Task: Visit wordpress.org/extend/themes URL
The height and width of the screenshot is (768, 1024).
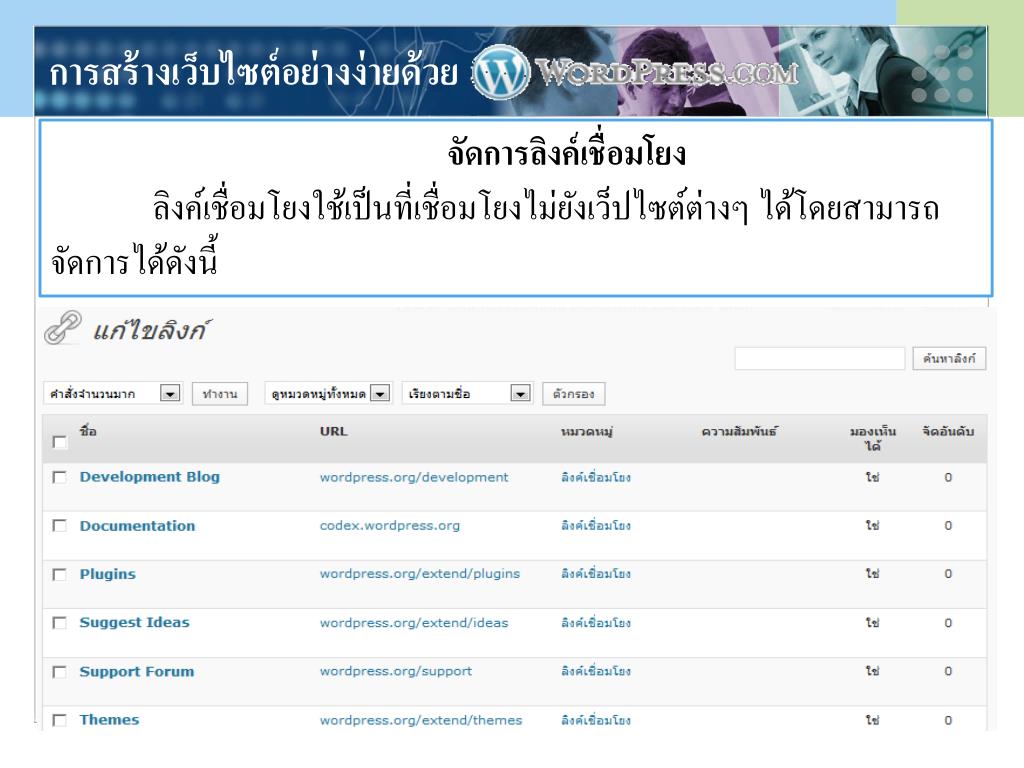Action: click(421, 720)
